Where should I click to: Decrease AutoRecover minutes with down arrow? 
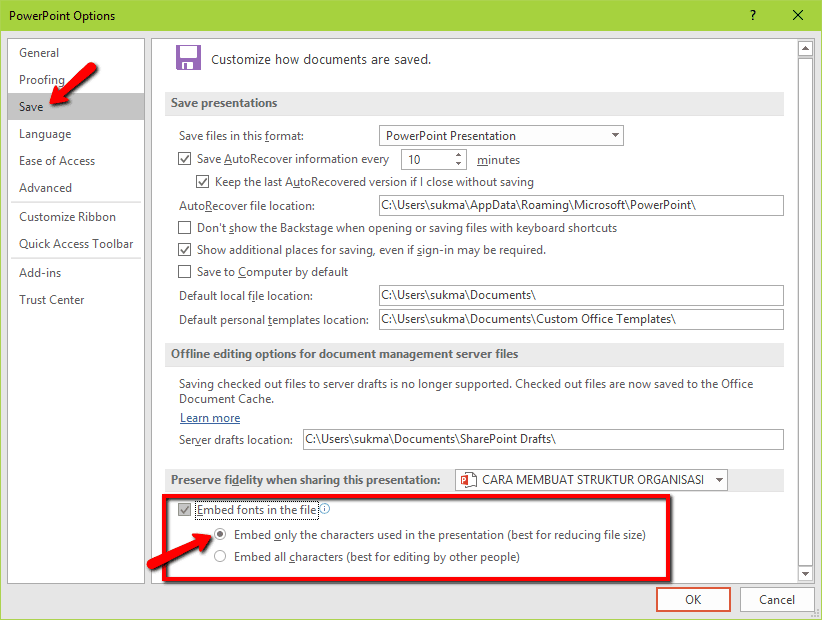458,164
